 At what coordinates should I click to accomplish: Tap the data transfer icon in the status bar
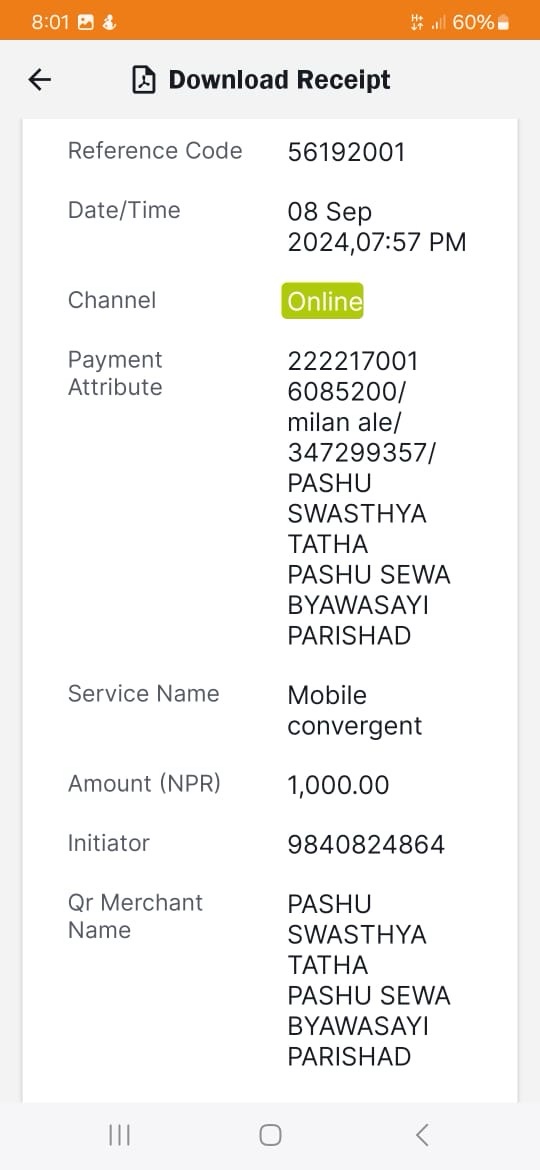tap(417, 23)
